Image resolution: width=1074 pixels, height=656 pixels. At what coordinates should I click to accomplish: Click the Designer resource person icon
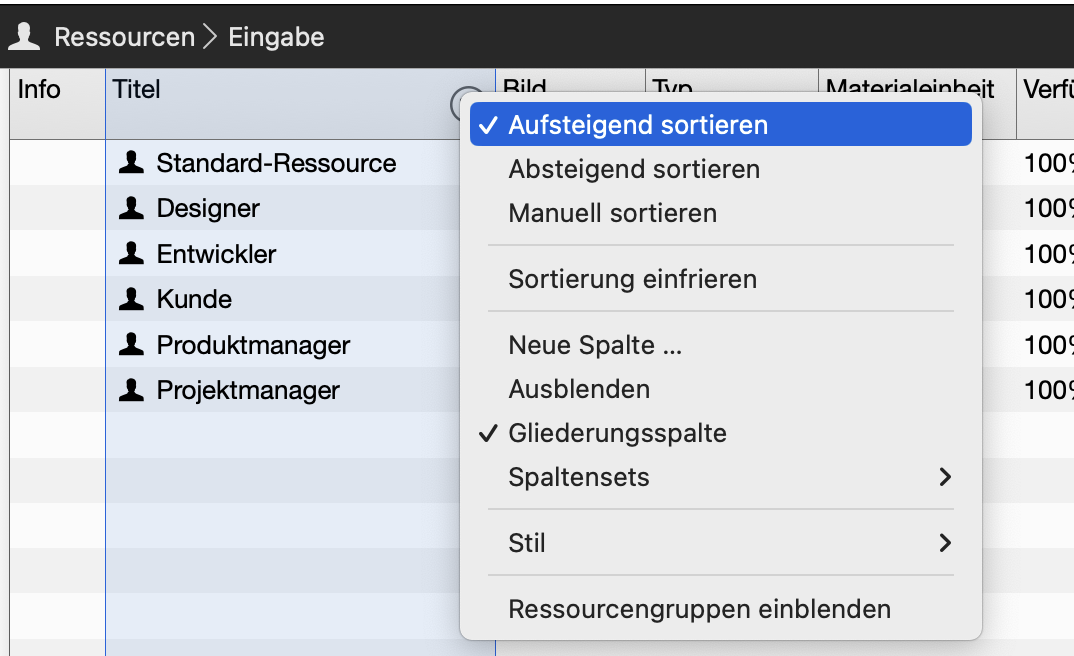(132, 207)
